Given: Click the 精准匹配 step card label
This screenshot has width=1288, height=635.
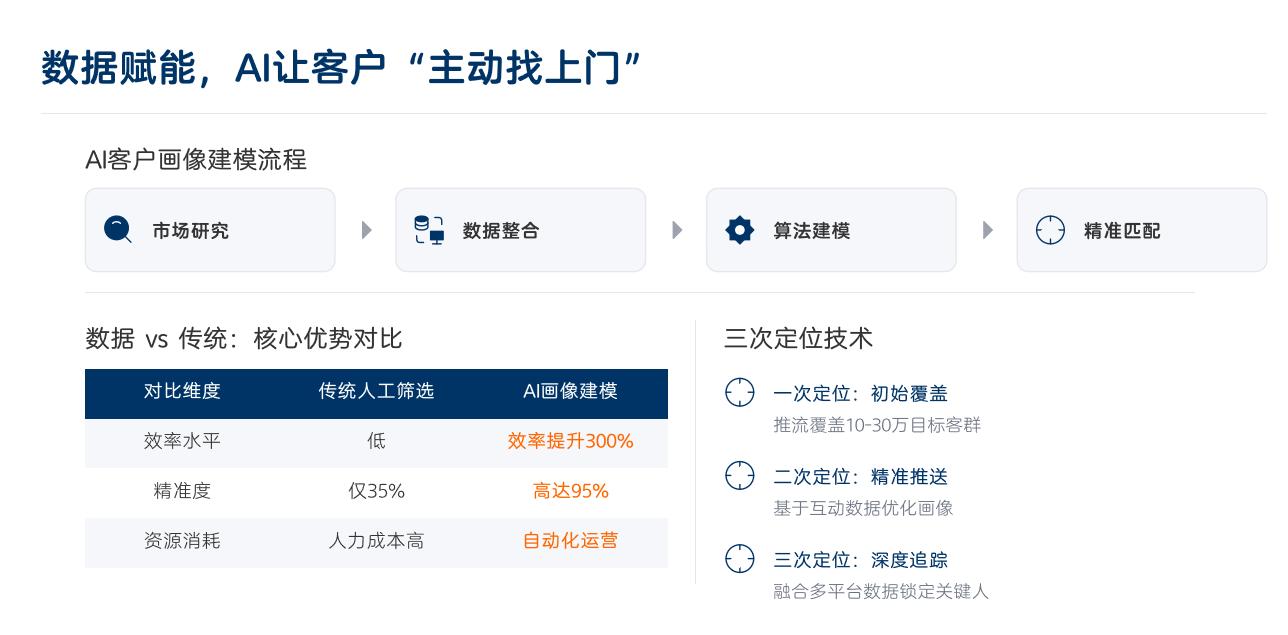Looking at the screenshot, I should click(x=1122, y=231).
